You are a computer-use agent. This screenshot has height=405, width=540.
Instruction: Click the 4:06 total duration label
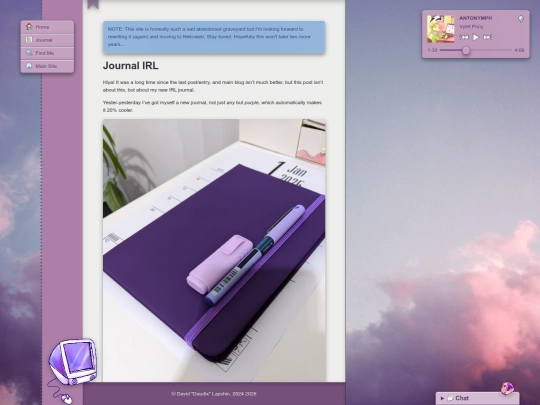(x=519, y=51)
